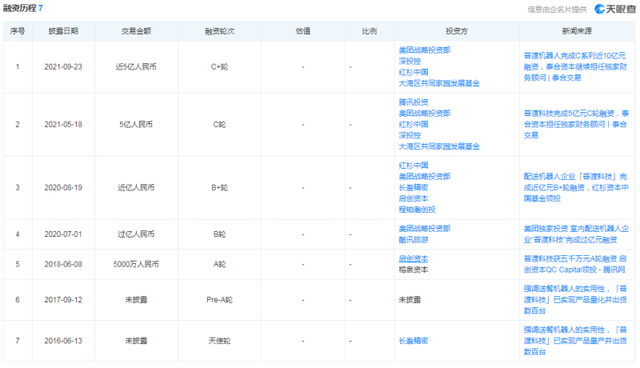Open 深投控 investor link in row 1

click(410, 61)
